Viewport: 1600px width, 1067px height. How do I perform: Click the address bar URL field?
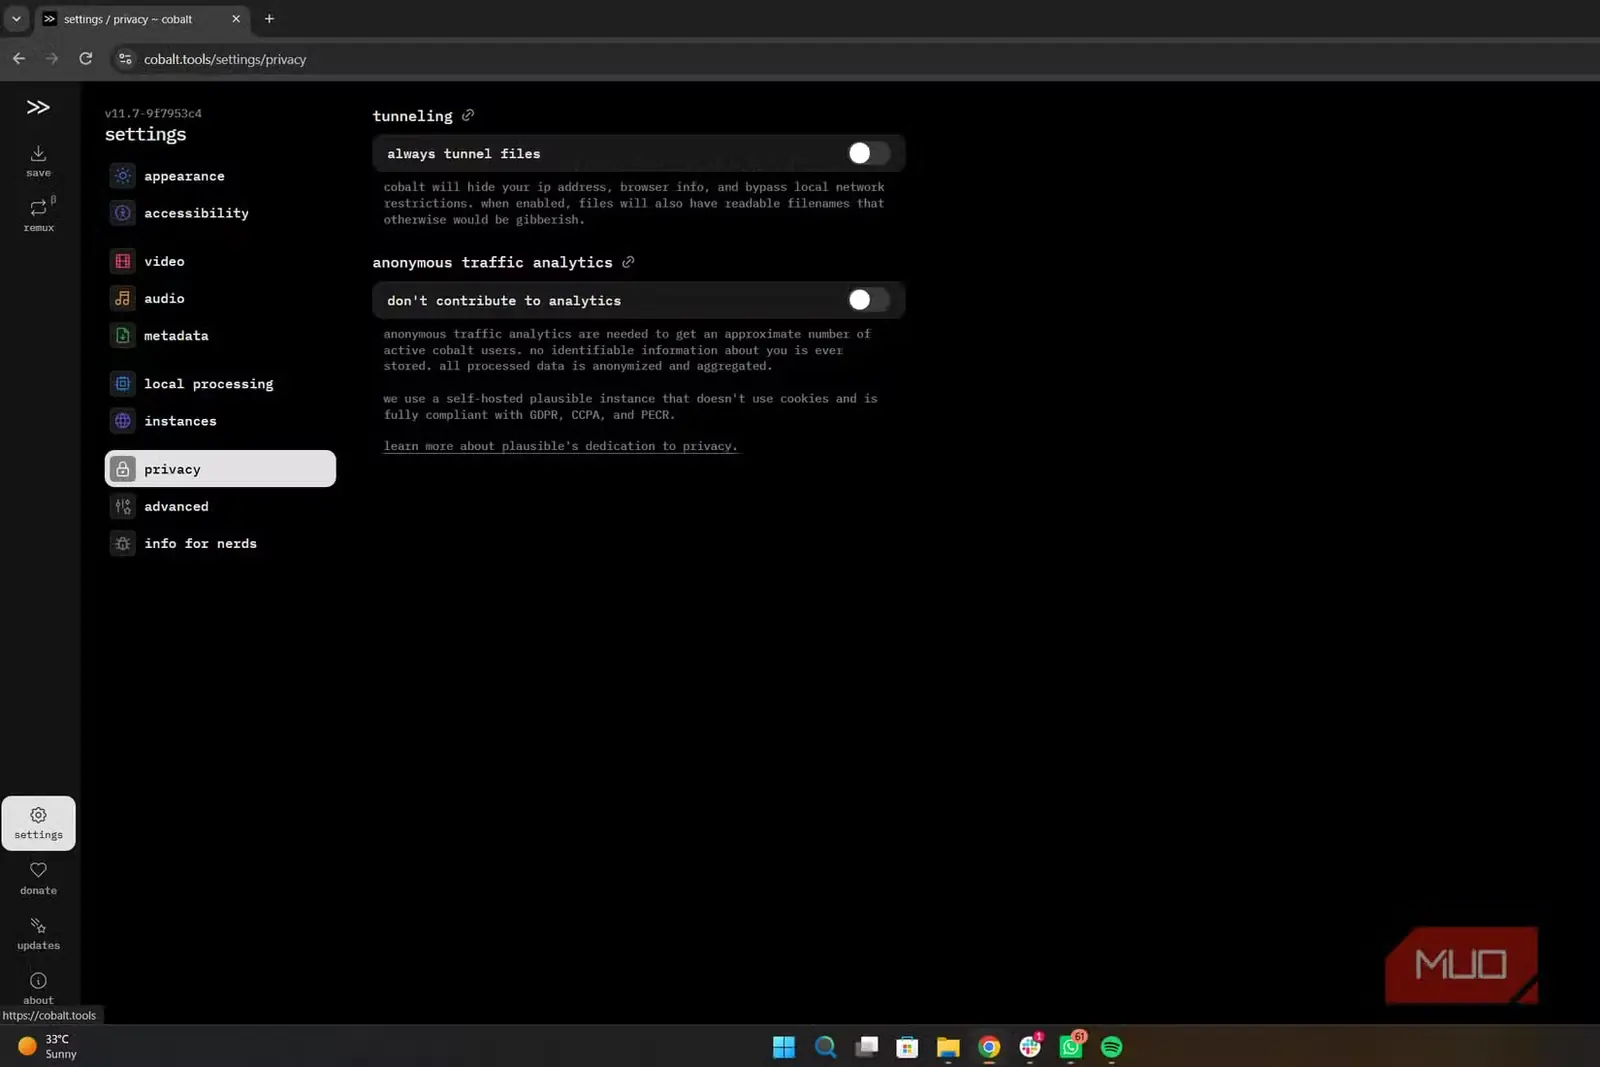(x=225, y=59)
